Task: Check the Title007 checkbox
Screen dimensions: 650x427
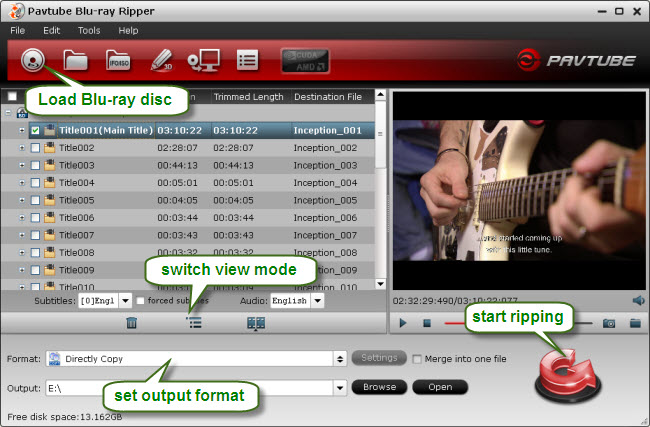Action: point(35,235)
